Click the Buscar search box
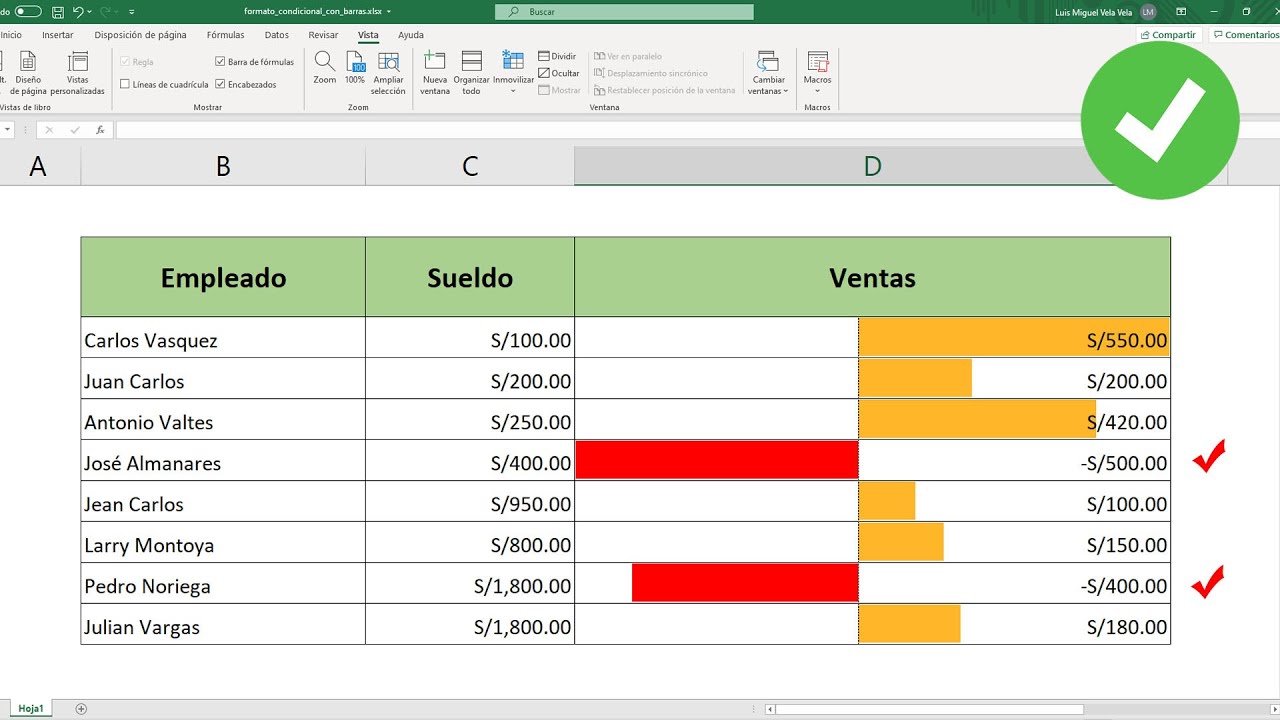Screen dimensions: 1280x720 pos(625,12)
